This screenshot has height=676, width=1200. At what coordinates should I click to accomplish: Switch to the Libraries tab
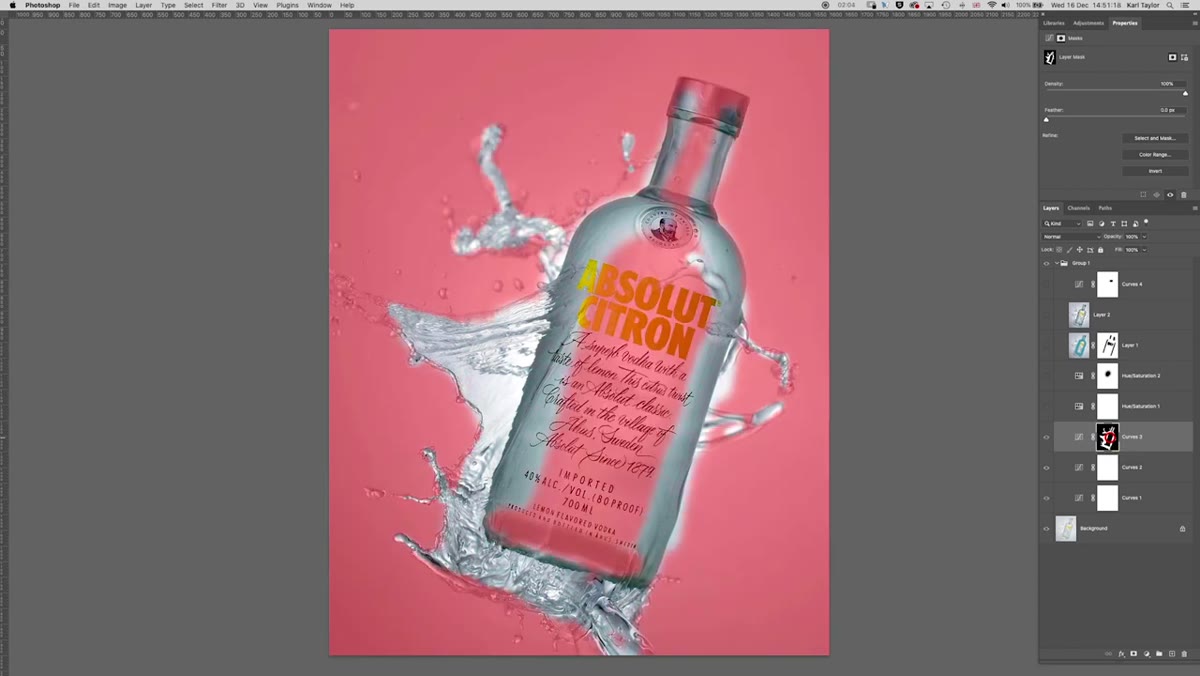(1054, 23)
